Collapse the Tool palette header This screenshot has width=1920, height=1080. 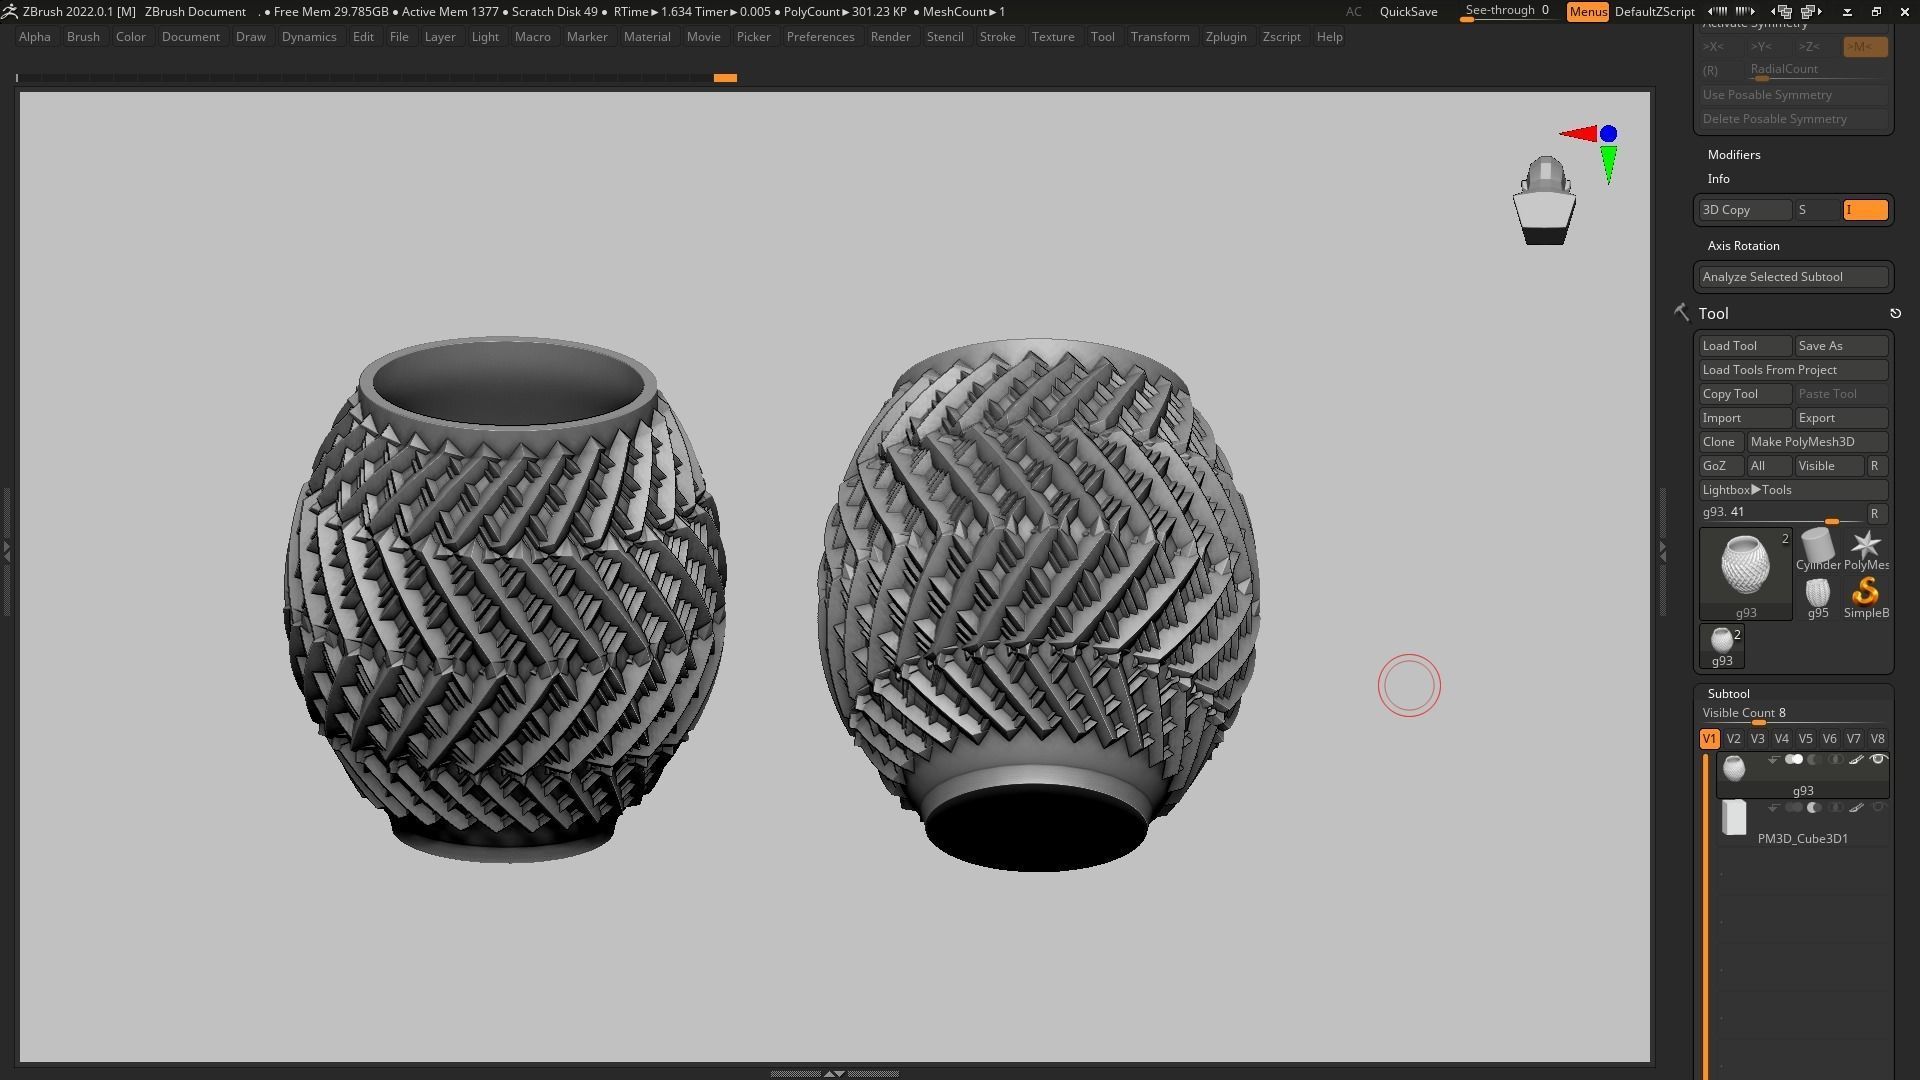(x=1713, y=314)
